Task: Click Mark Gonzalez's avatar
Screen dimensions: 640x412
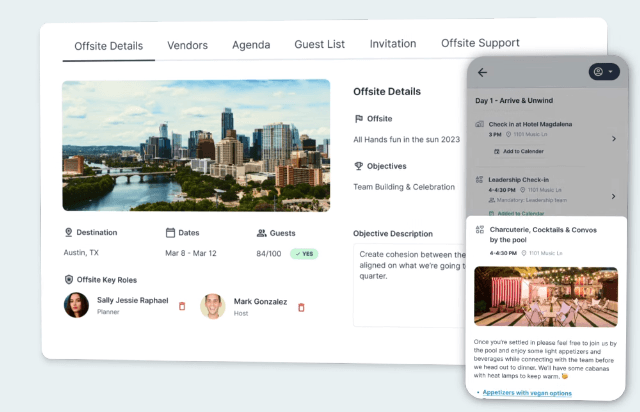Action: coord(213,306)
